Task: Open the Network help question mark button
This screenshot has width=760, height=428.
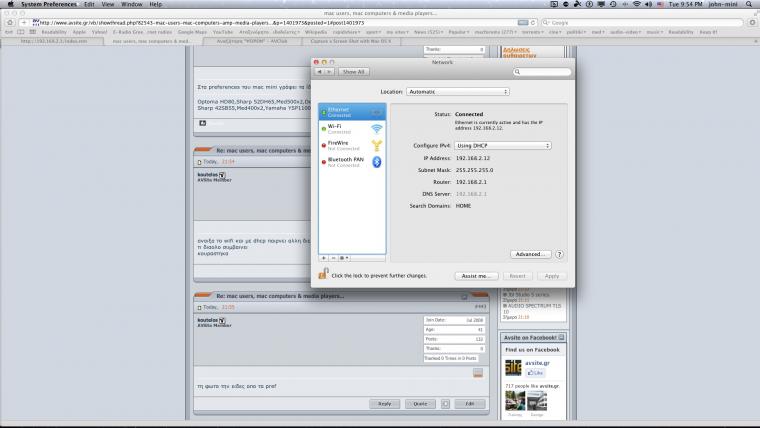Action: coord(559,254)
